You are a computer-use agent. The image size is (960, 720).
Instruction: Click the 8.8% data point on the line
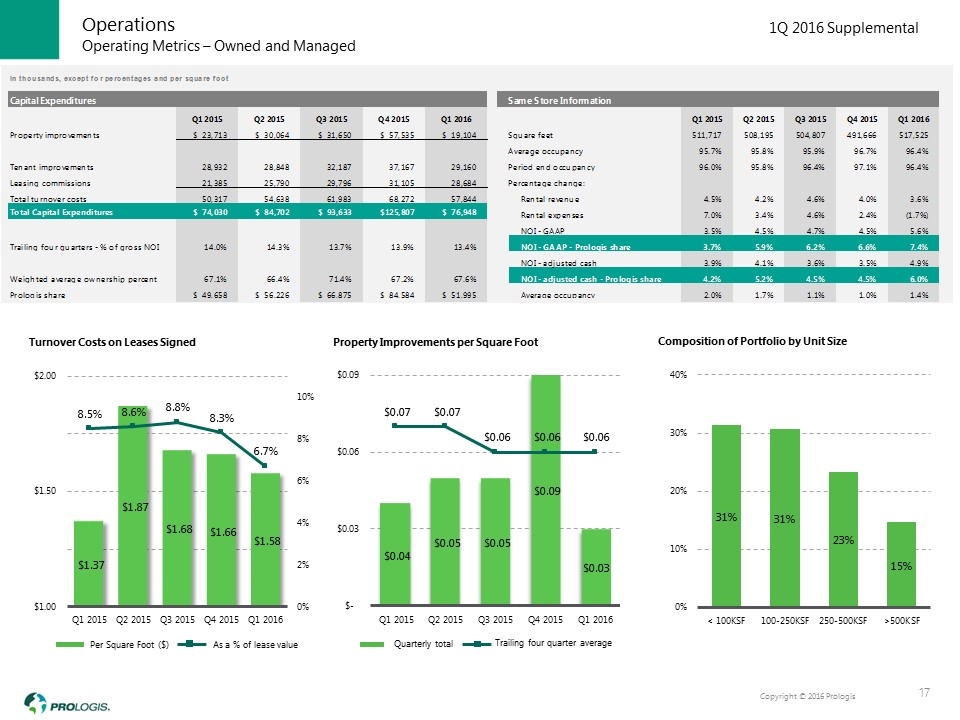[x=177, y=422]
